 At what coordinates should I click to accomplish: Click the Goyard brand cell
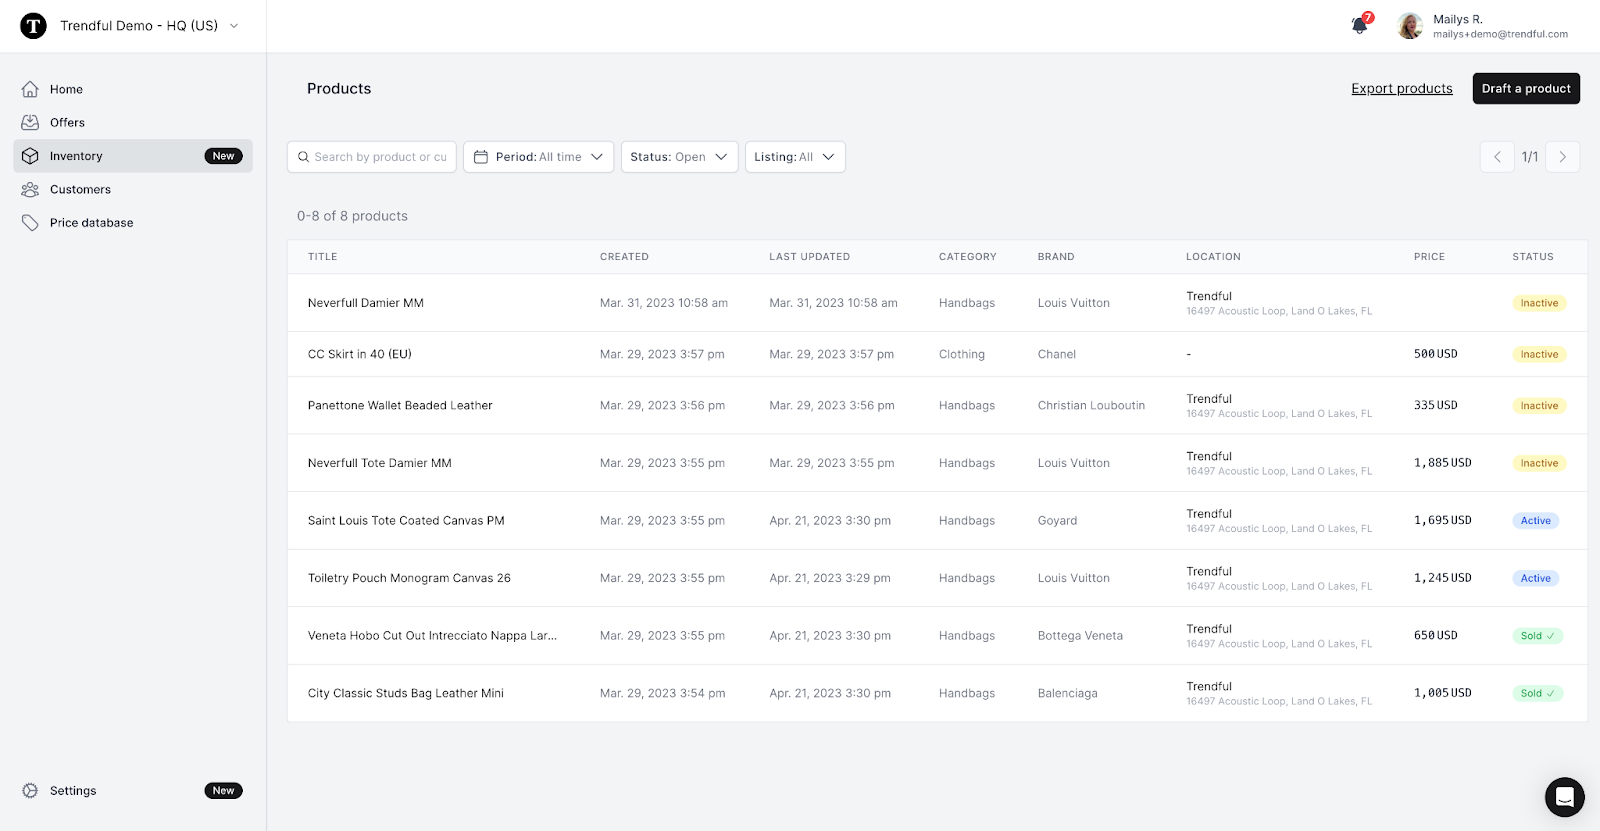1058,521
